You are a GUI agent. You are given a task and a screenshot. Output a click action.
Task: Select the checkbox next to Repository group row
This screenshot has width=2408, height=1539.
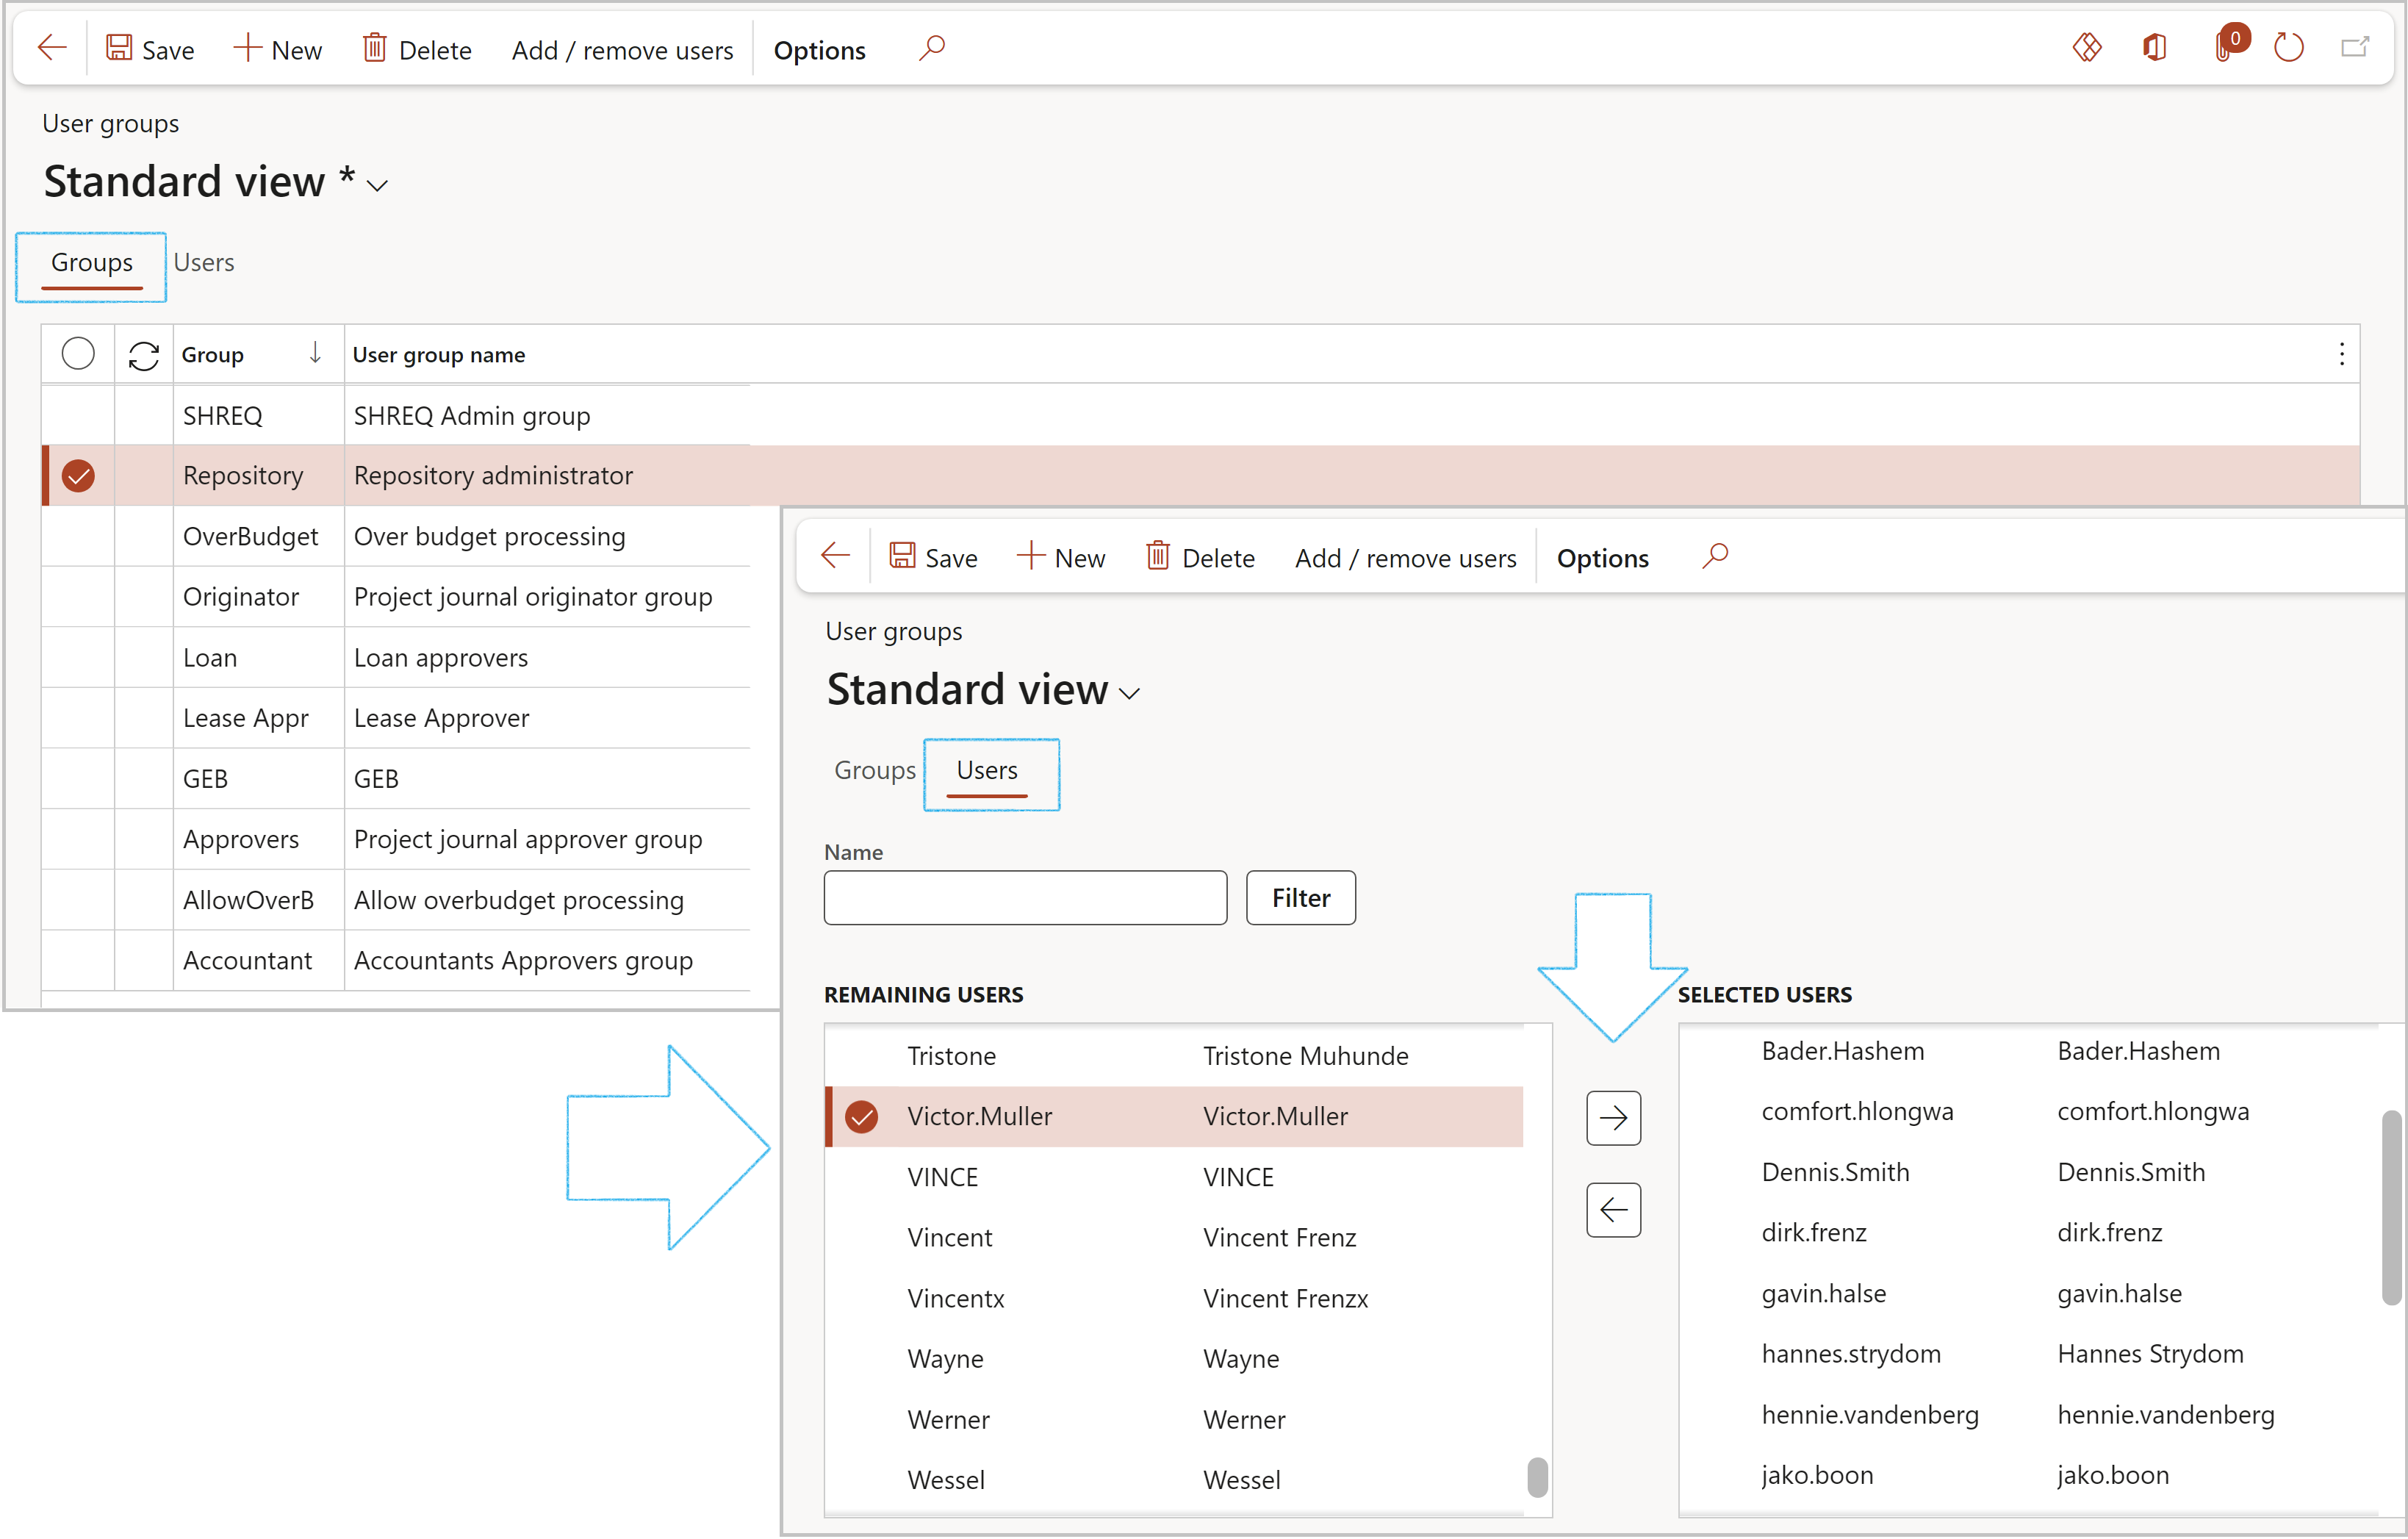pos(79,474)
